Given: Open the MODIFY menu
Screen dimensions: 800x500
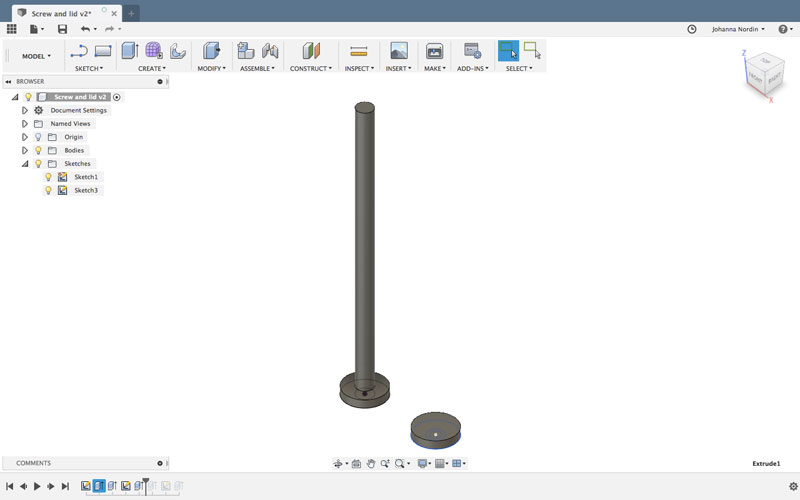Looking at the screenshot, I should (x=211, y=68).
